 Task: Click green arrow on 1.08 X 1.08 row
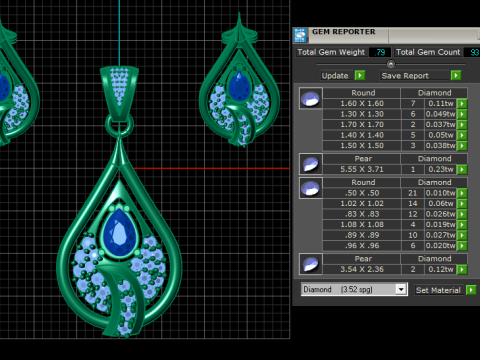(x=462, y=225)
